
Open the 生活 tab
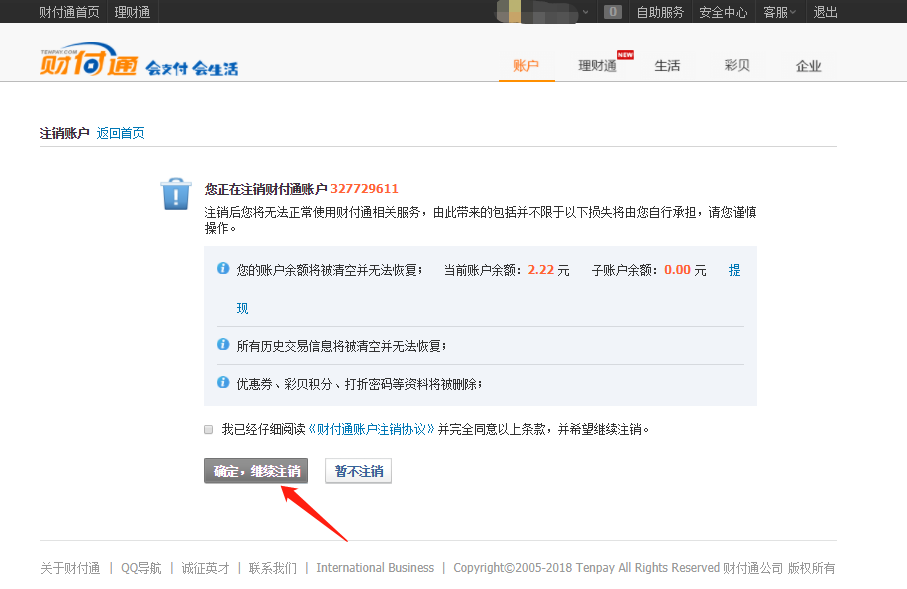click(667, 65)
